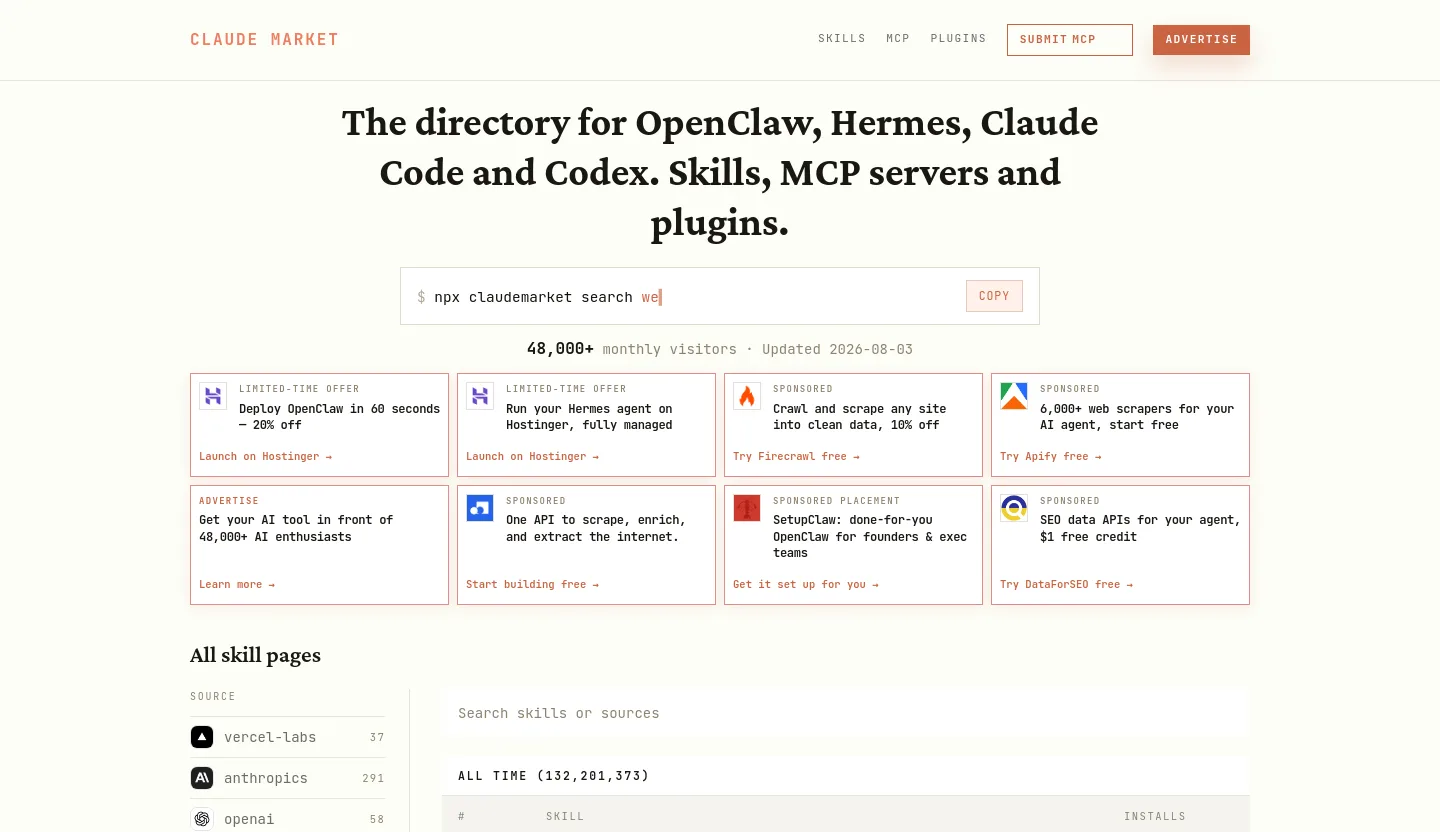1440x832 pixels.
Task: Focus the Search skills or sources field
Action: pyautogui.click(x=846, y=713)
